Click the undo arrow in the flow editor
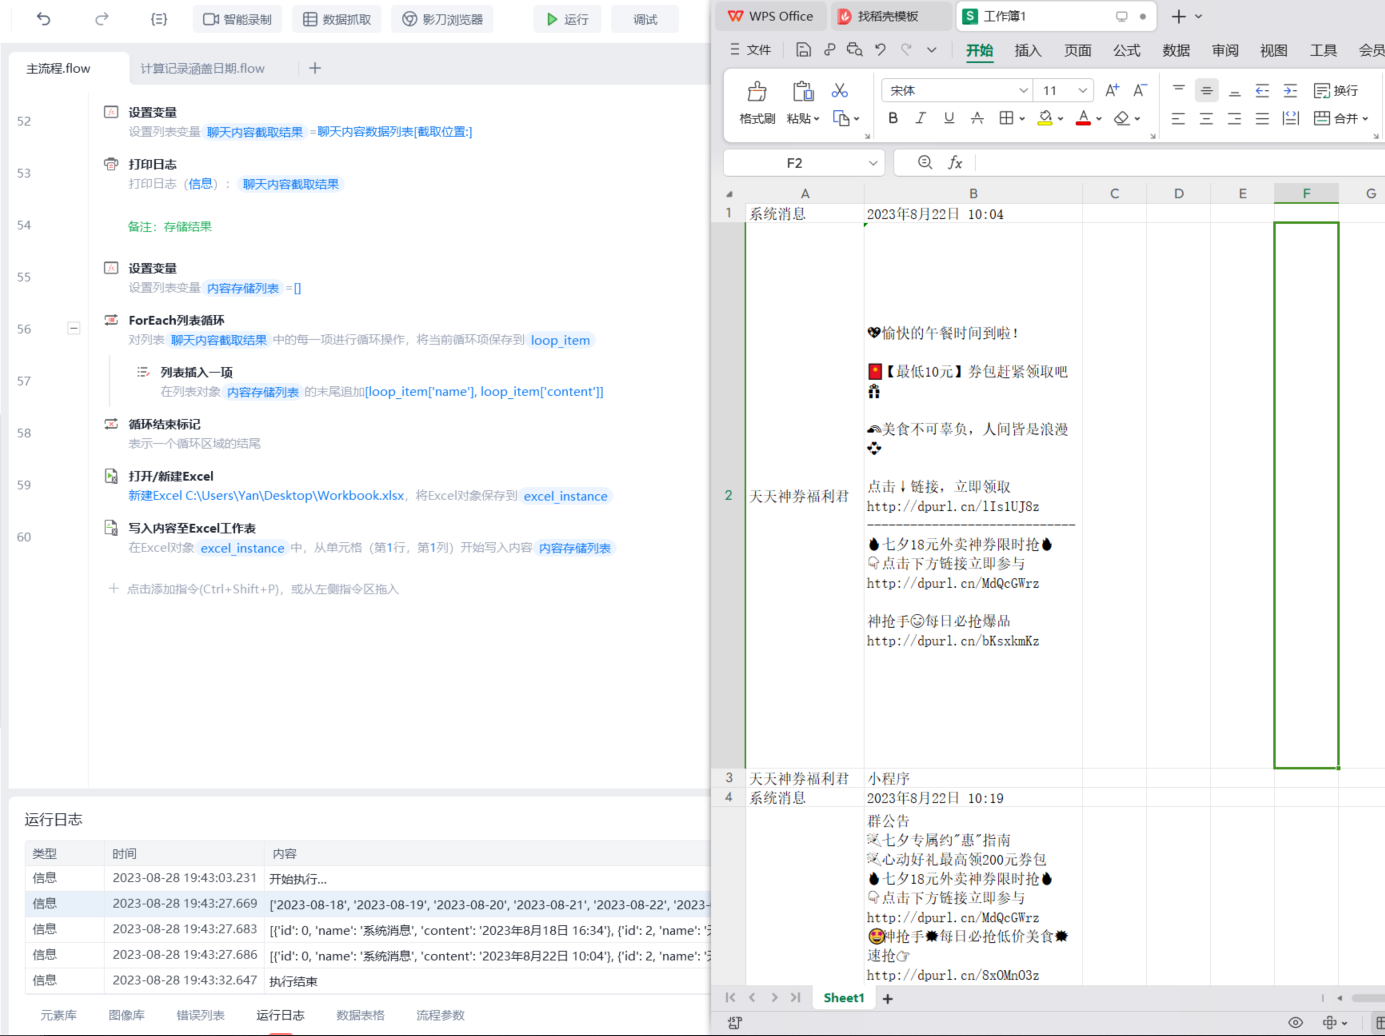 coord(44,19)
